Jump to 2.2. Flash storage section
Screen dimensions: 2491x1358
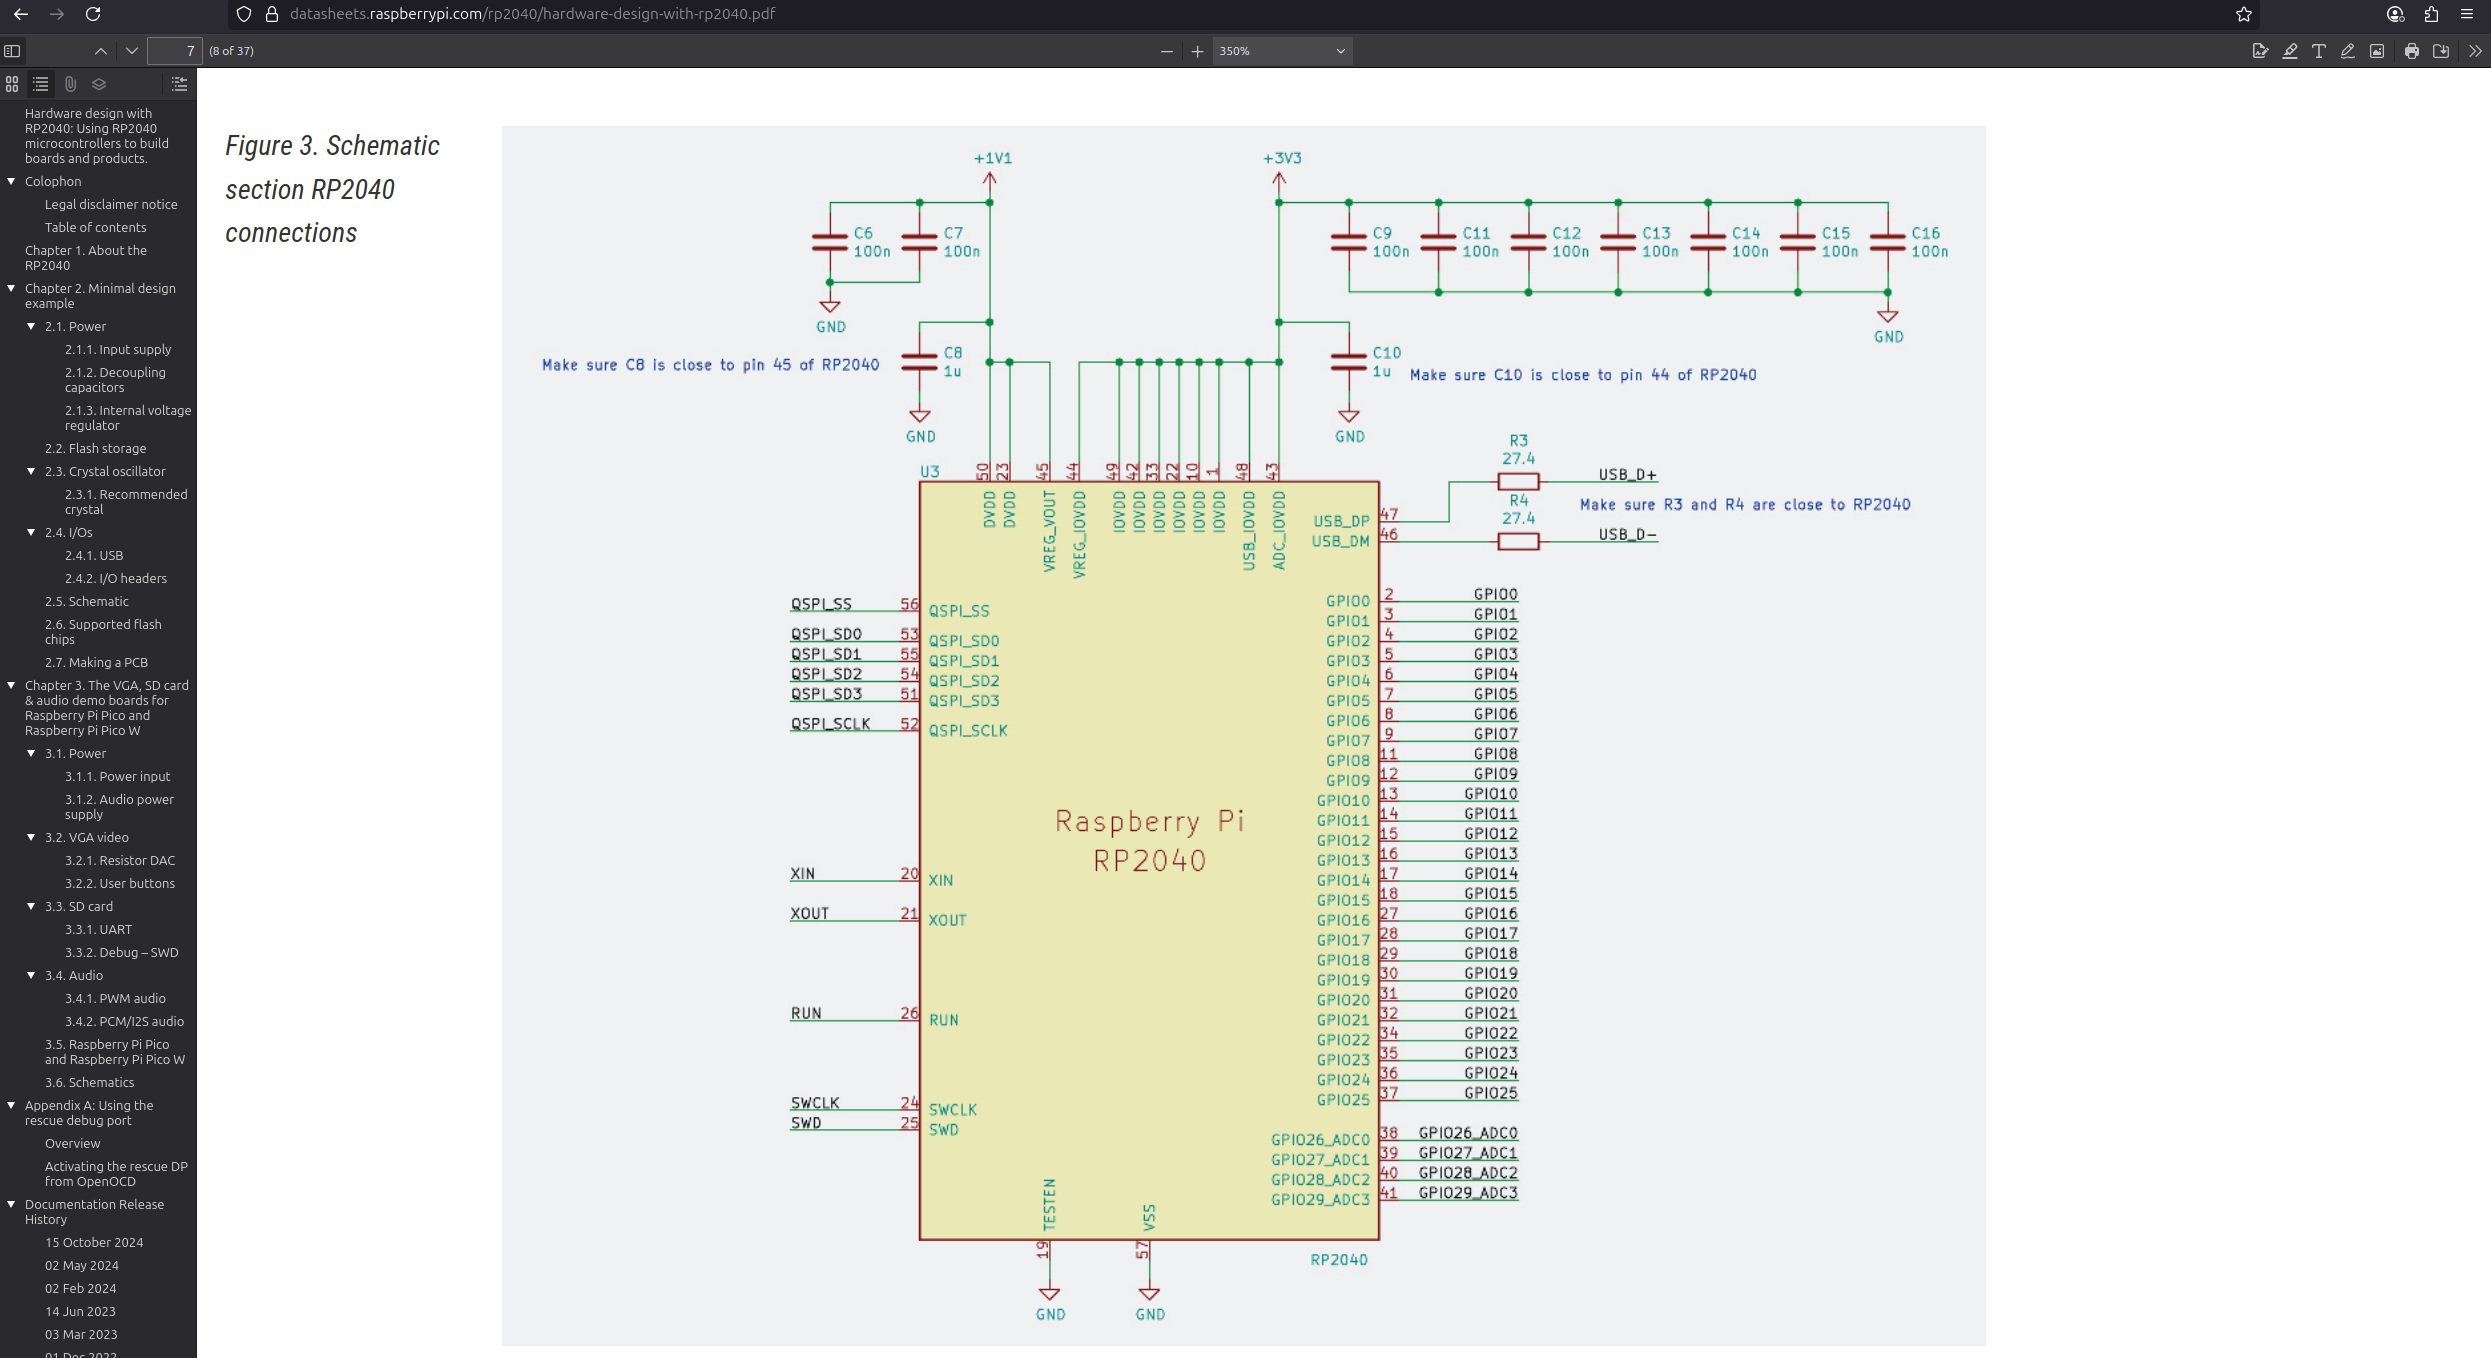[x=95, y=448]
